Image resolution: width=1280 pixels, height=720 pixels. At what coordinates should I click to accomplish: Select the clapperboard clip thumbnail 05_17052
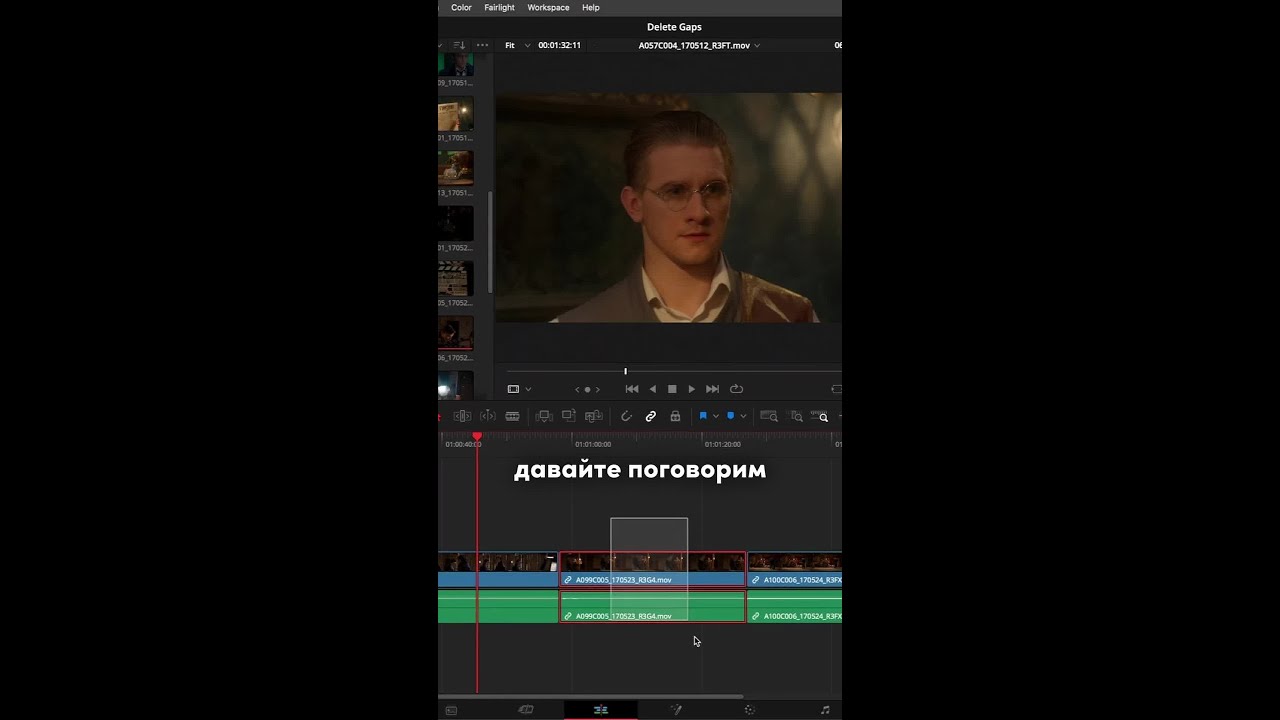(x=456, y=278)
